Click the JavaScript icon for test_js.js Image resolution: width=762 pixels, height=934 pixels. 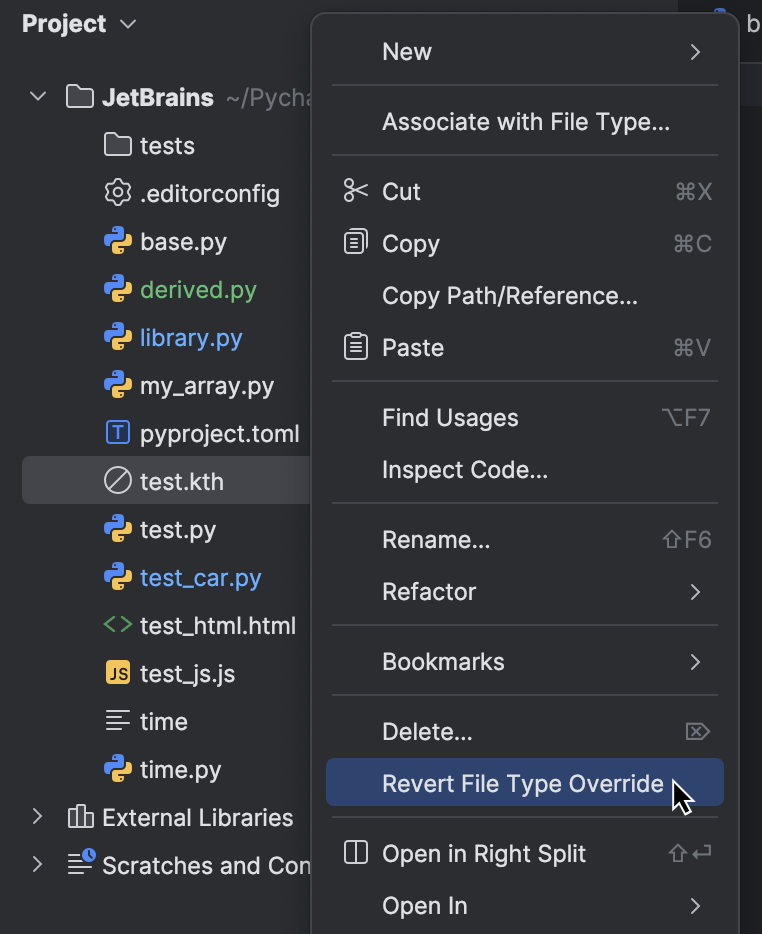point(117,673)
